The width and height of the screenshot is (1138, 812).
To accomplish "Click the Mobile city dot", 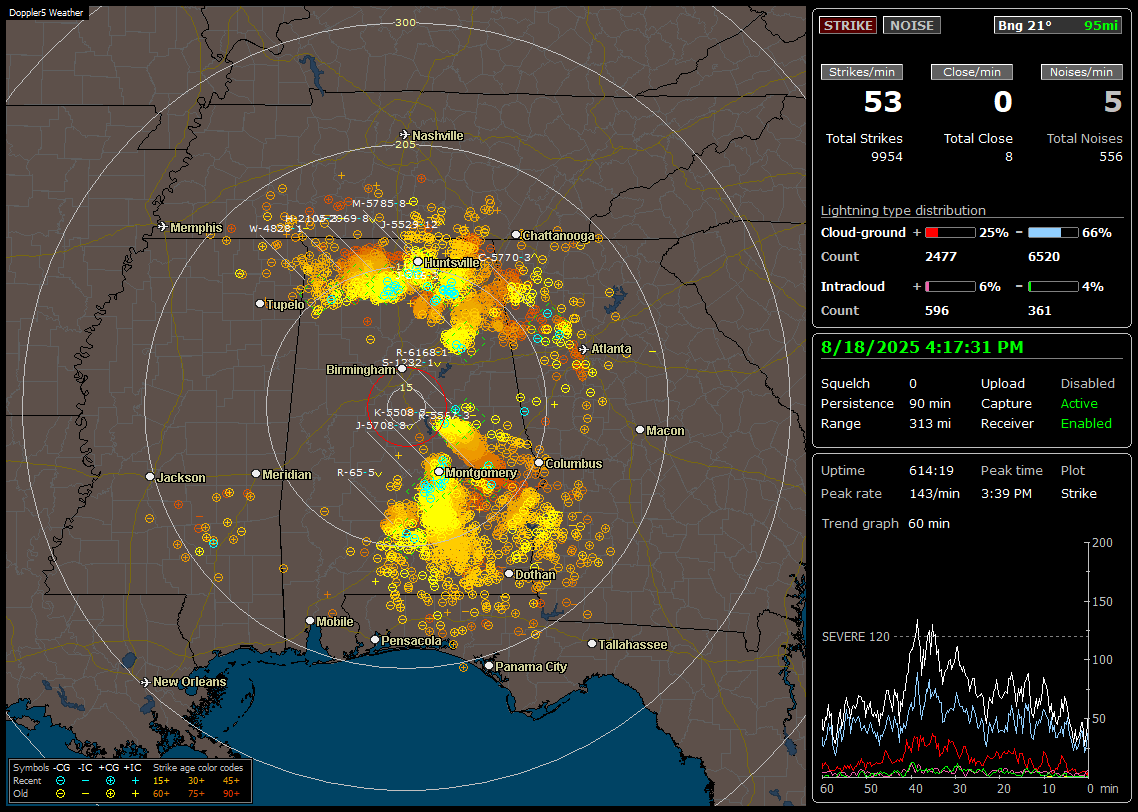I will pos(310,620).
